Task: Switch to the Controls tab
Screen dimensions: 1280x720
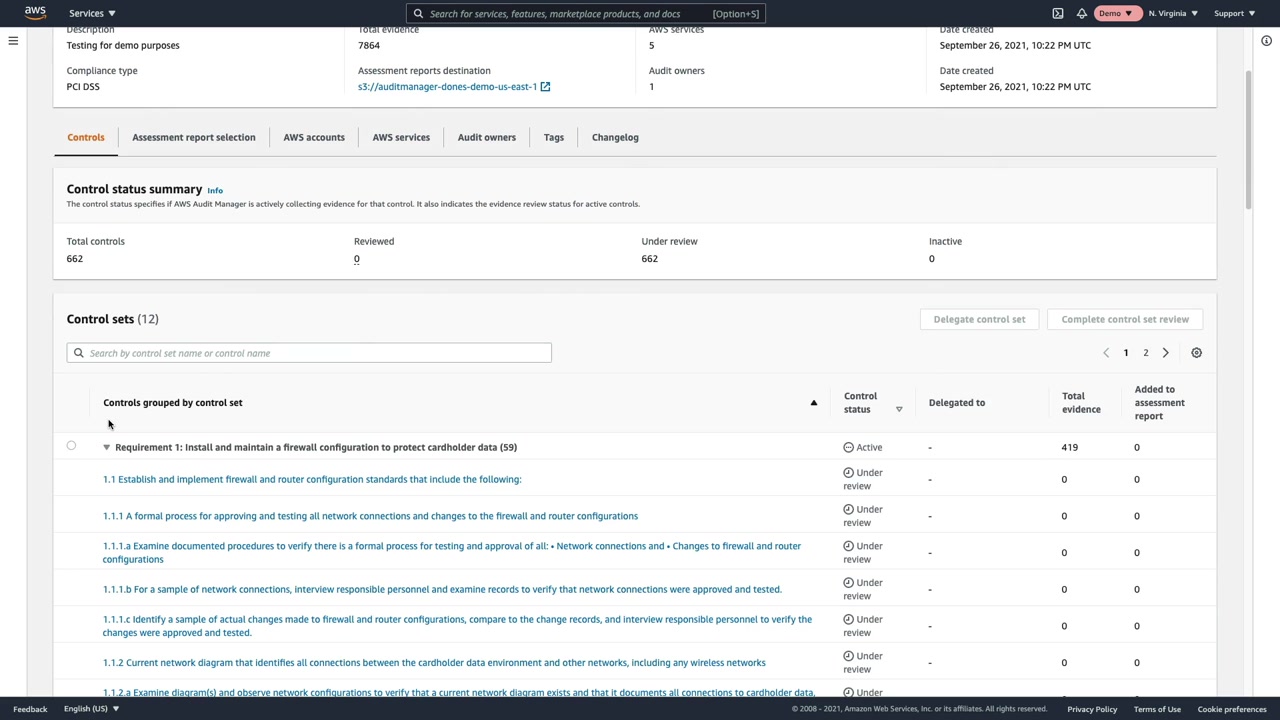Action: click(x=86, y=137)
